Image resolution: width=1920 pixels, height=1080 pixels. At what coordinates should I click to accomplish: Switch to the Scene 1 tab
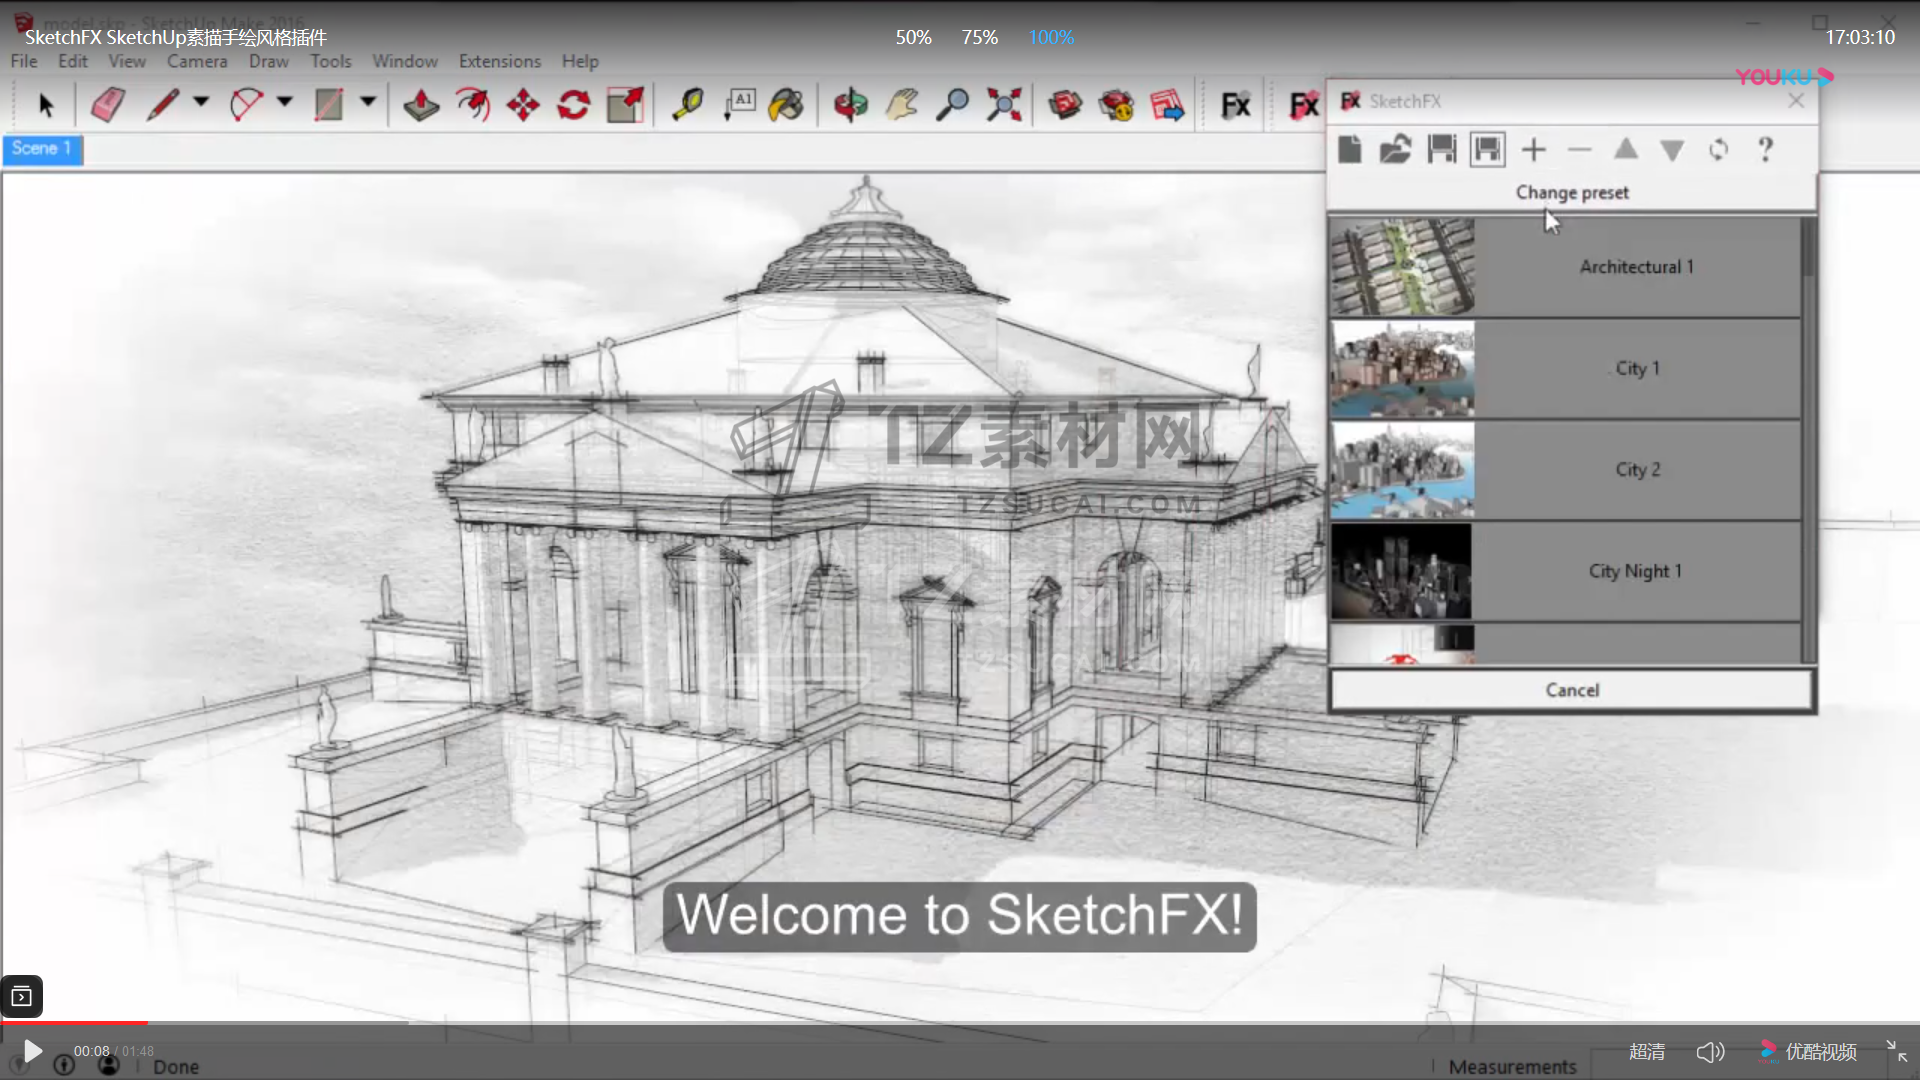click(x=42, y=149)
